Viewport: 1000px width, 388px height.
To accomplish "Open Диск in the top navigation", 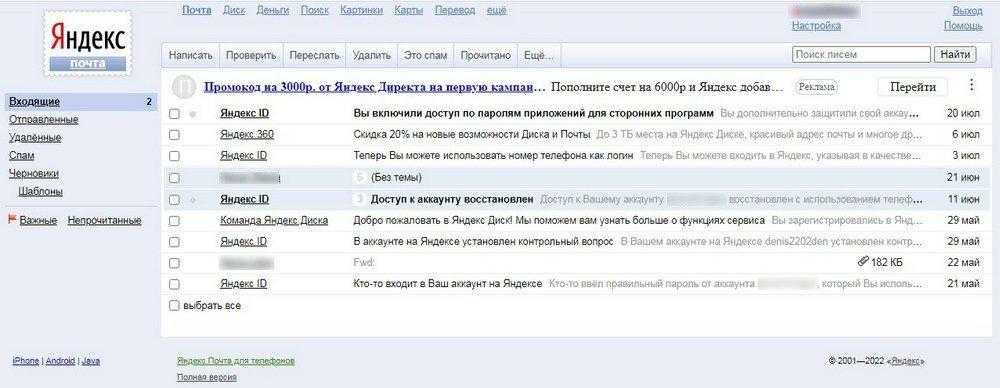I will point(234,10).
